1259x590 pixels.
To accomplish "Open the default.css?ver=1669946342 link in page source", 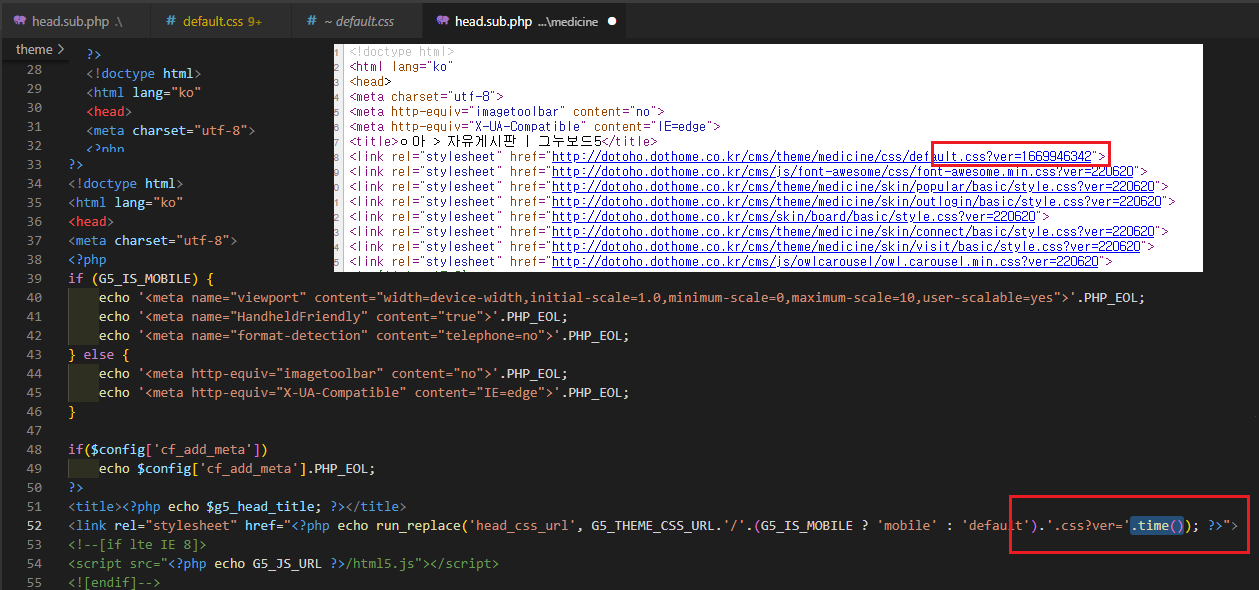I will point(824,156).
